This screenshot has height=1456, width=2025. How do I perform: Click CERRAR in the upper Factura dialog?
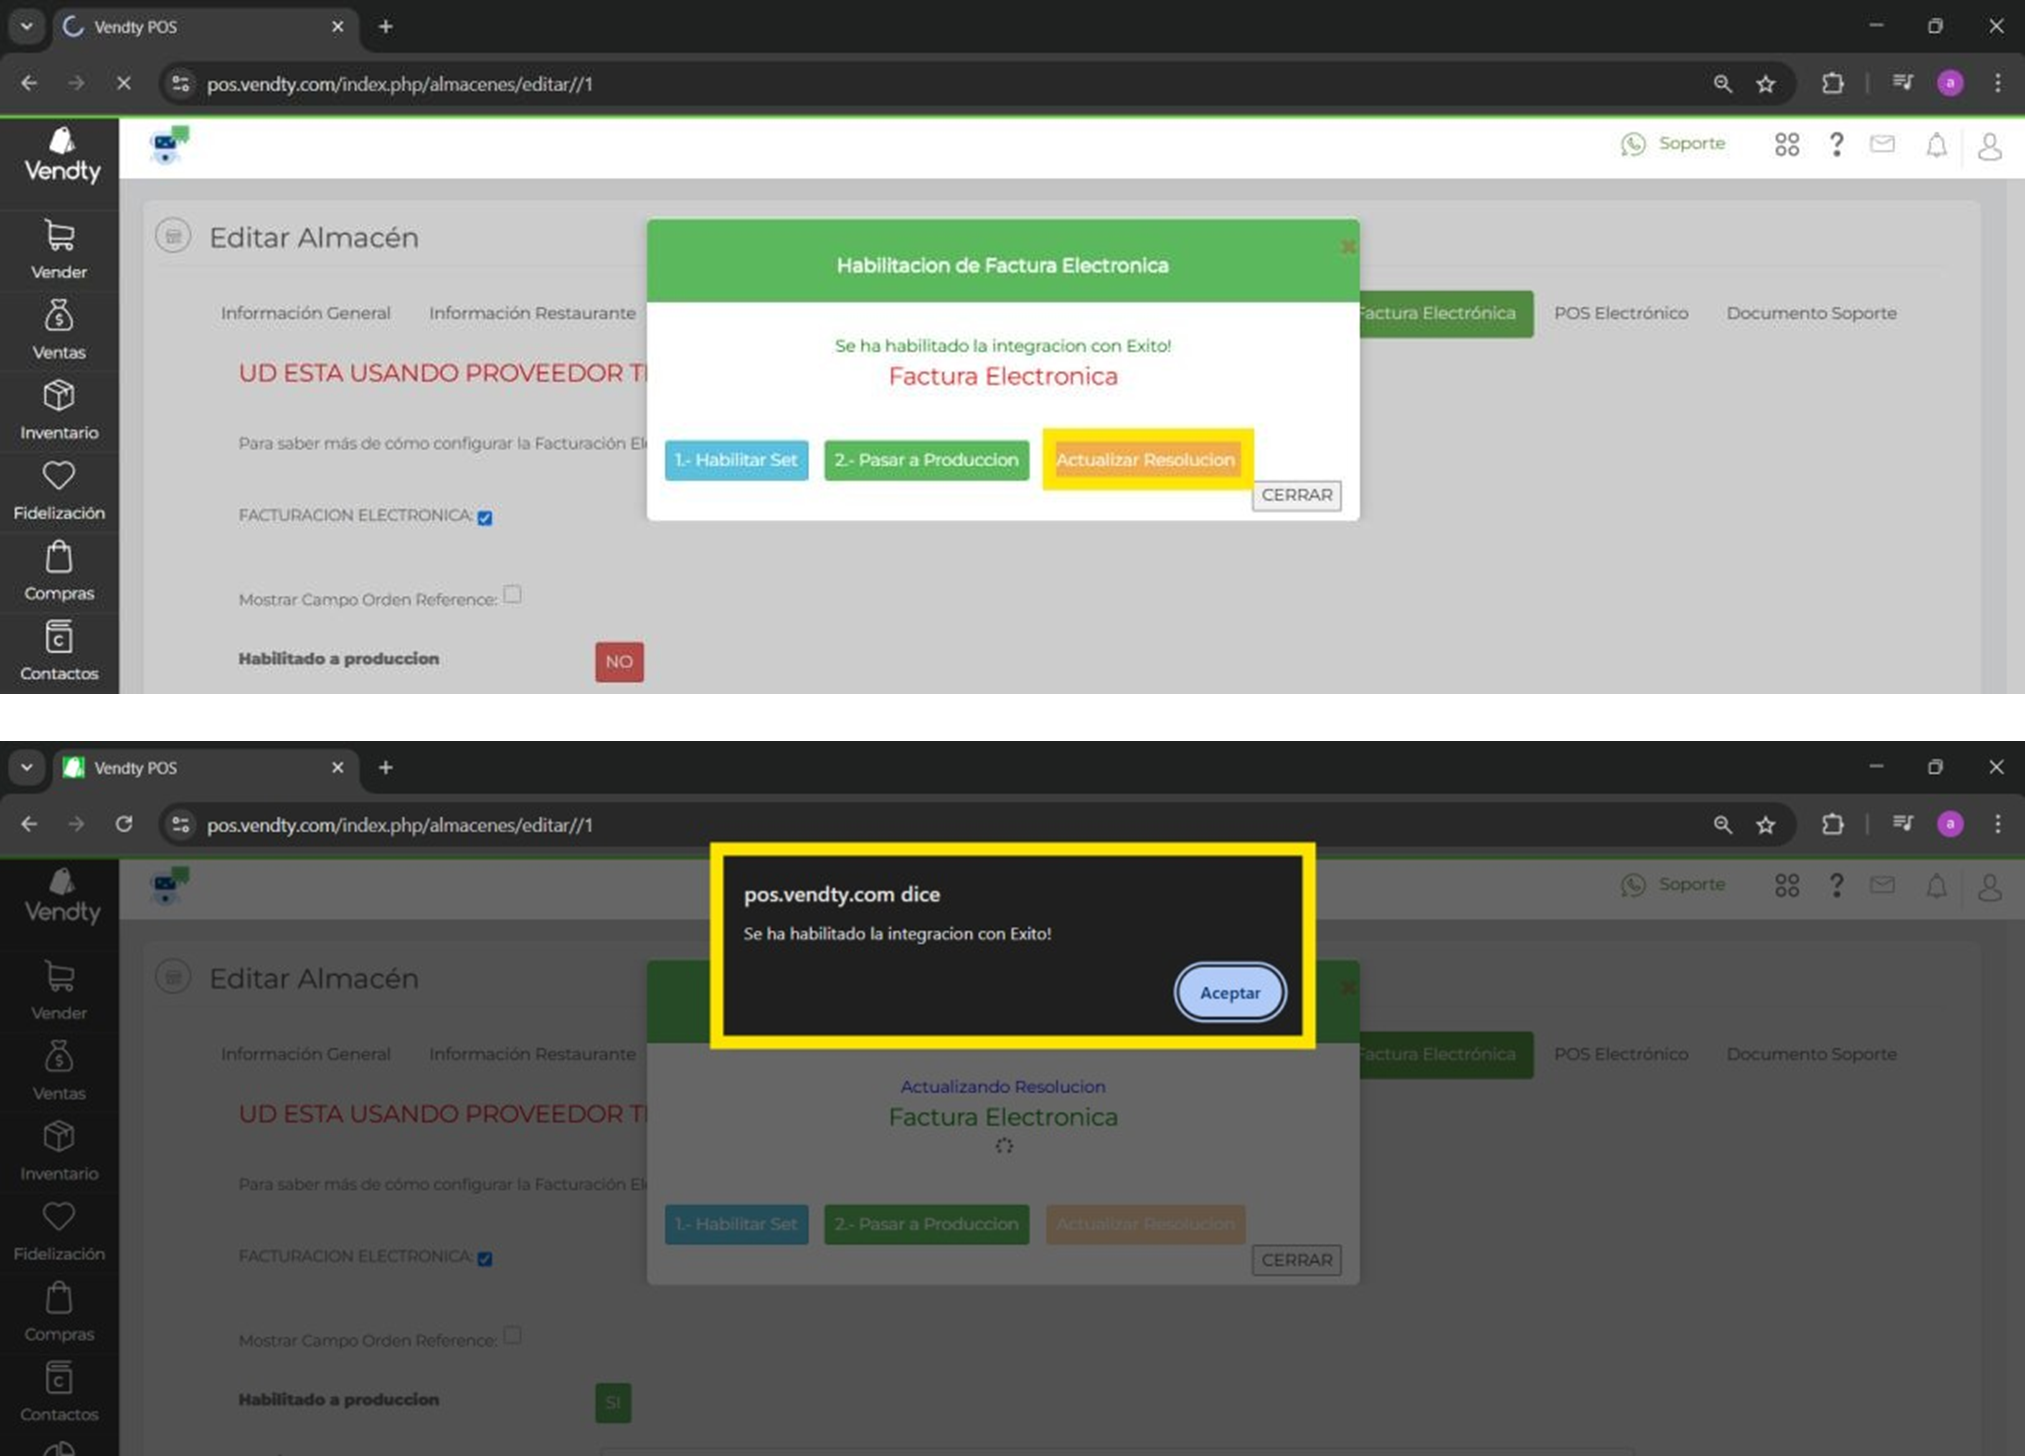pos(1296,495)
